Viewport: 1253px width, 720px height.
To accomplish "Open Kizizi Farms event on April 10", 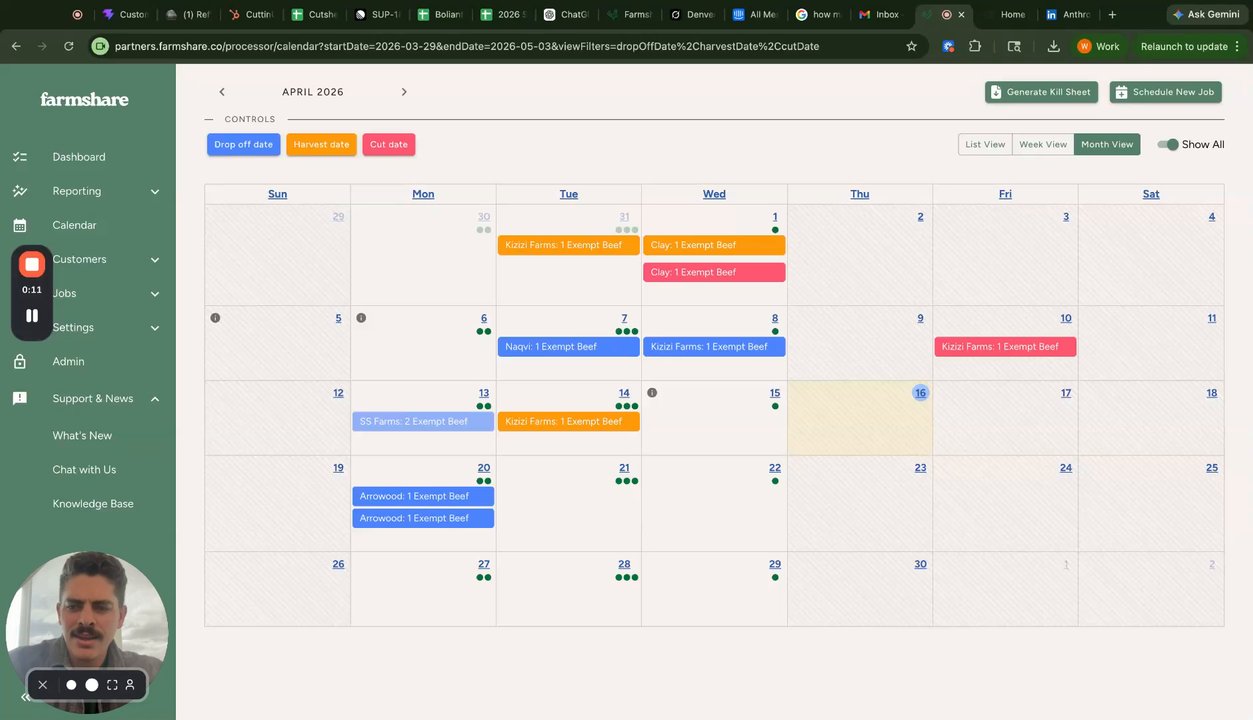I will 1005,347.
